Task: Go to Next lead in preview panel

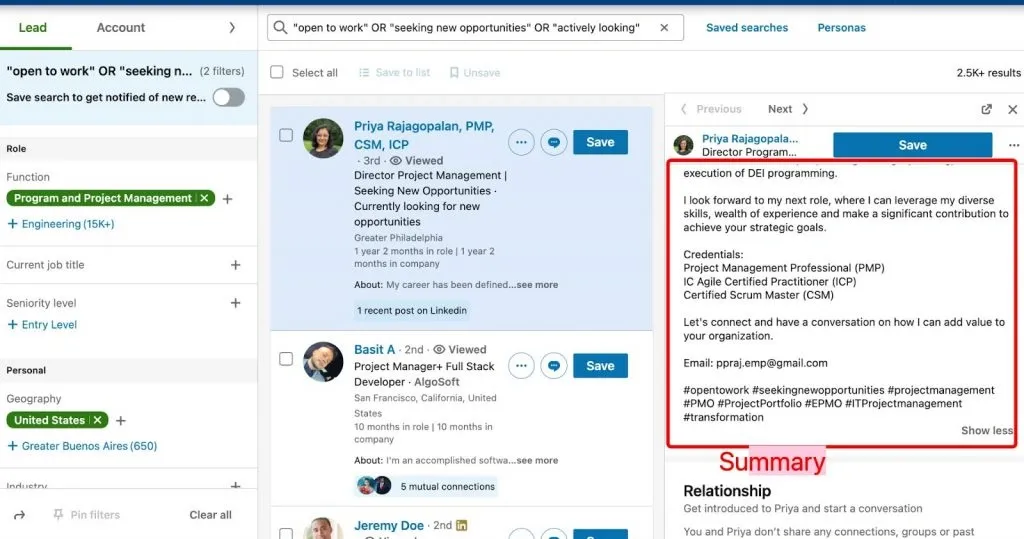Action: [x=788, y=109]
